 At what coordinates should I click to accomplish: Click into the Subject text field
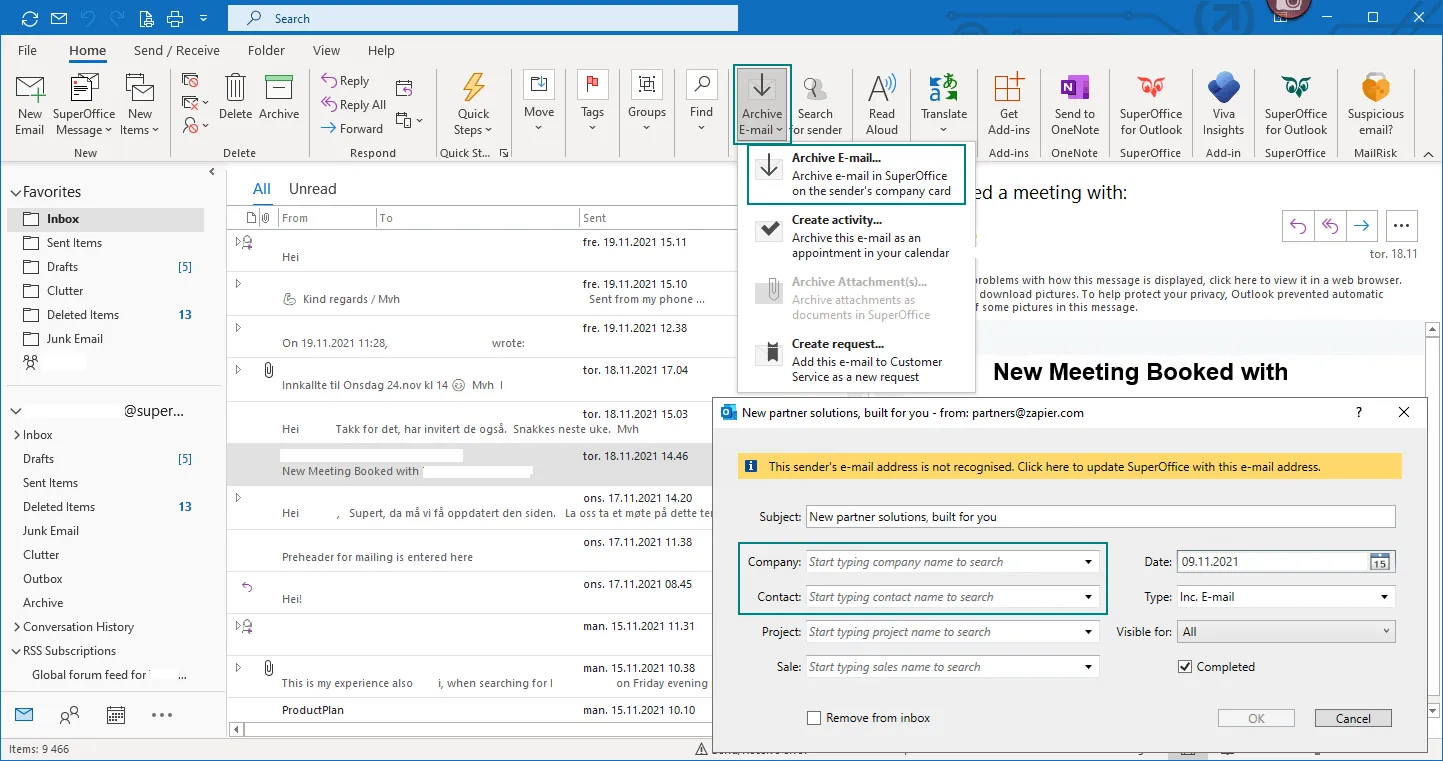[1099, 517]
